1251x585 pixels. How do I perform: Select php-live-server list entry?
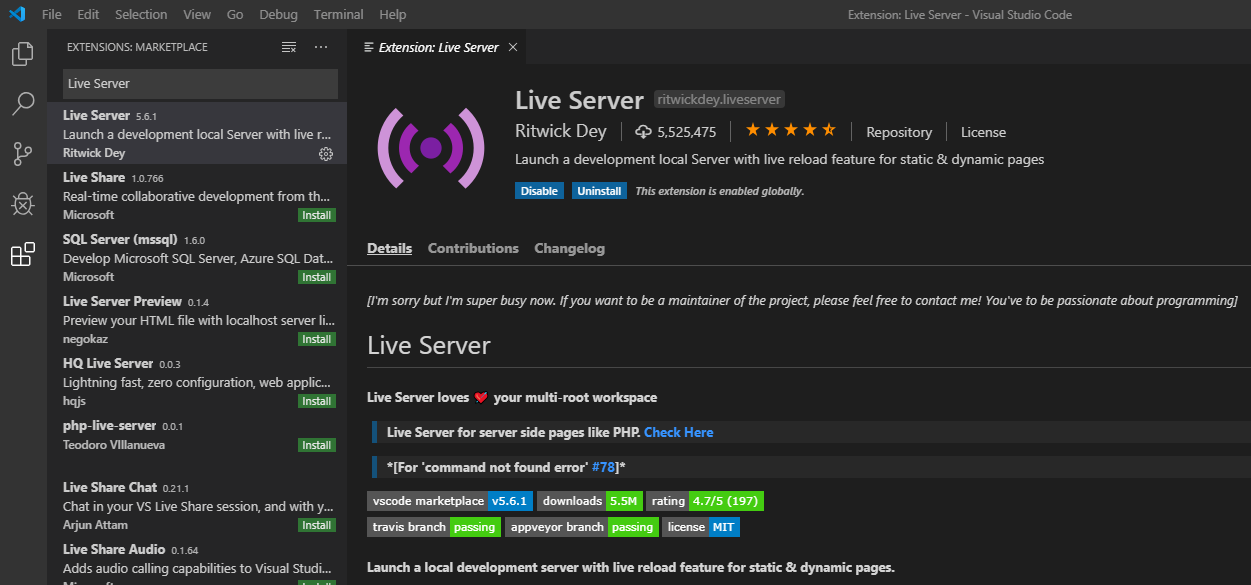pos(197,443)
